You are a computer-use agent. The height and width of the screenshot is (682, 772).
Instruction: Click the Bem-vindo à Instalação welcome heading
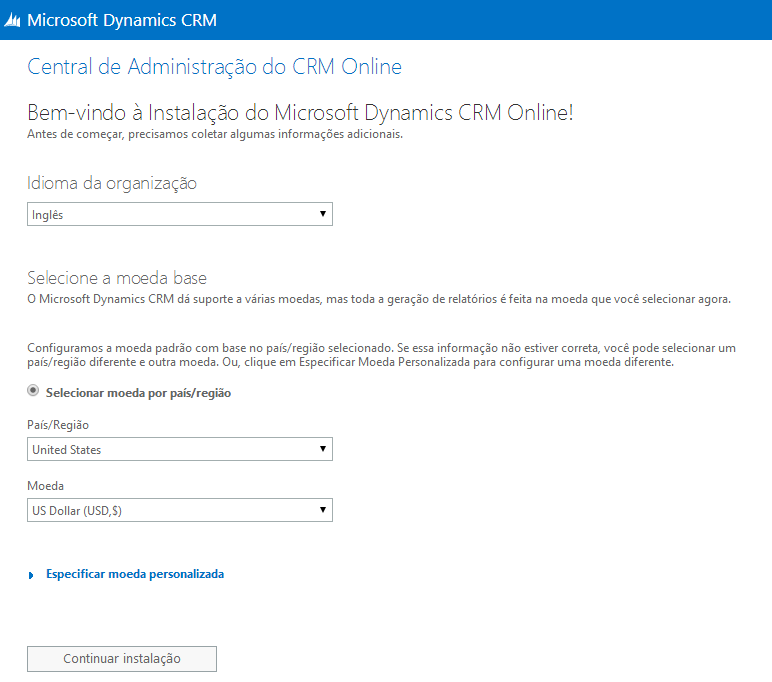[x=300, y=112]
